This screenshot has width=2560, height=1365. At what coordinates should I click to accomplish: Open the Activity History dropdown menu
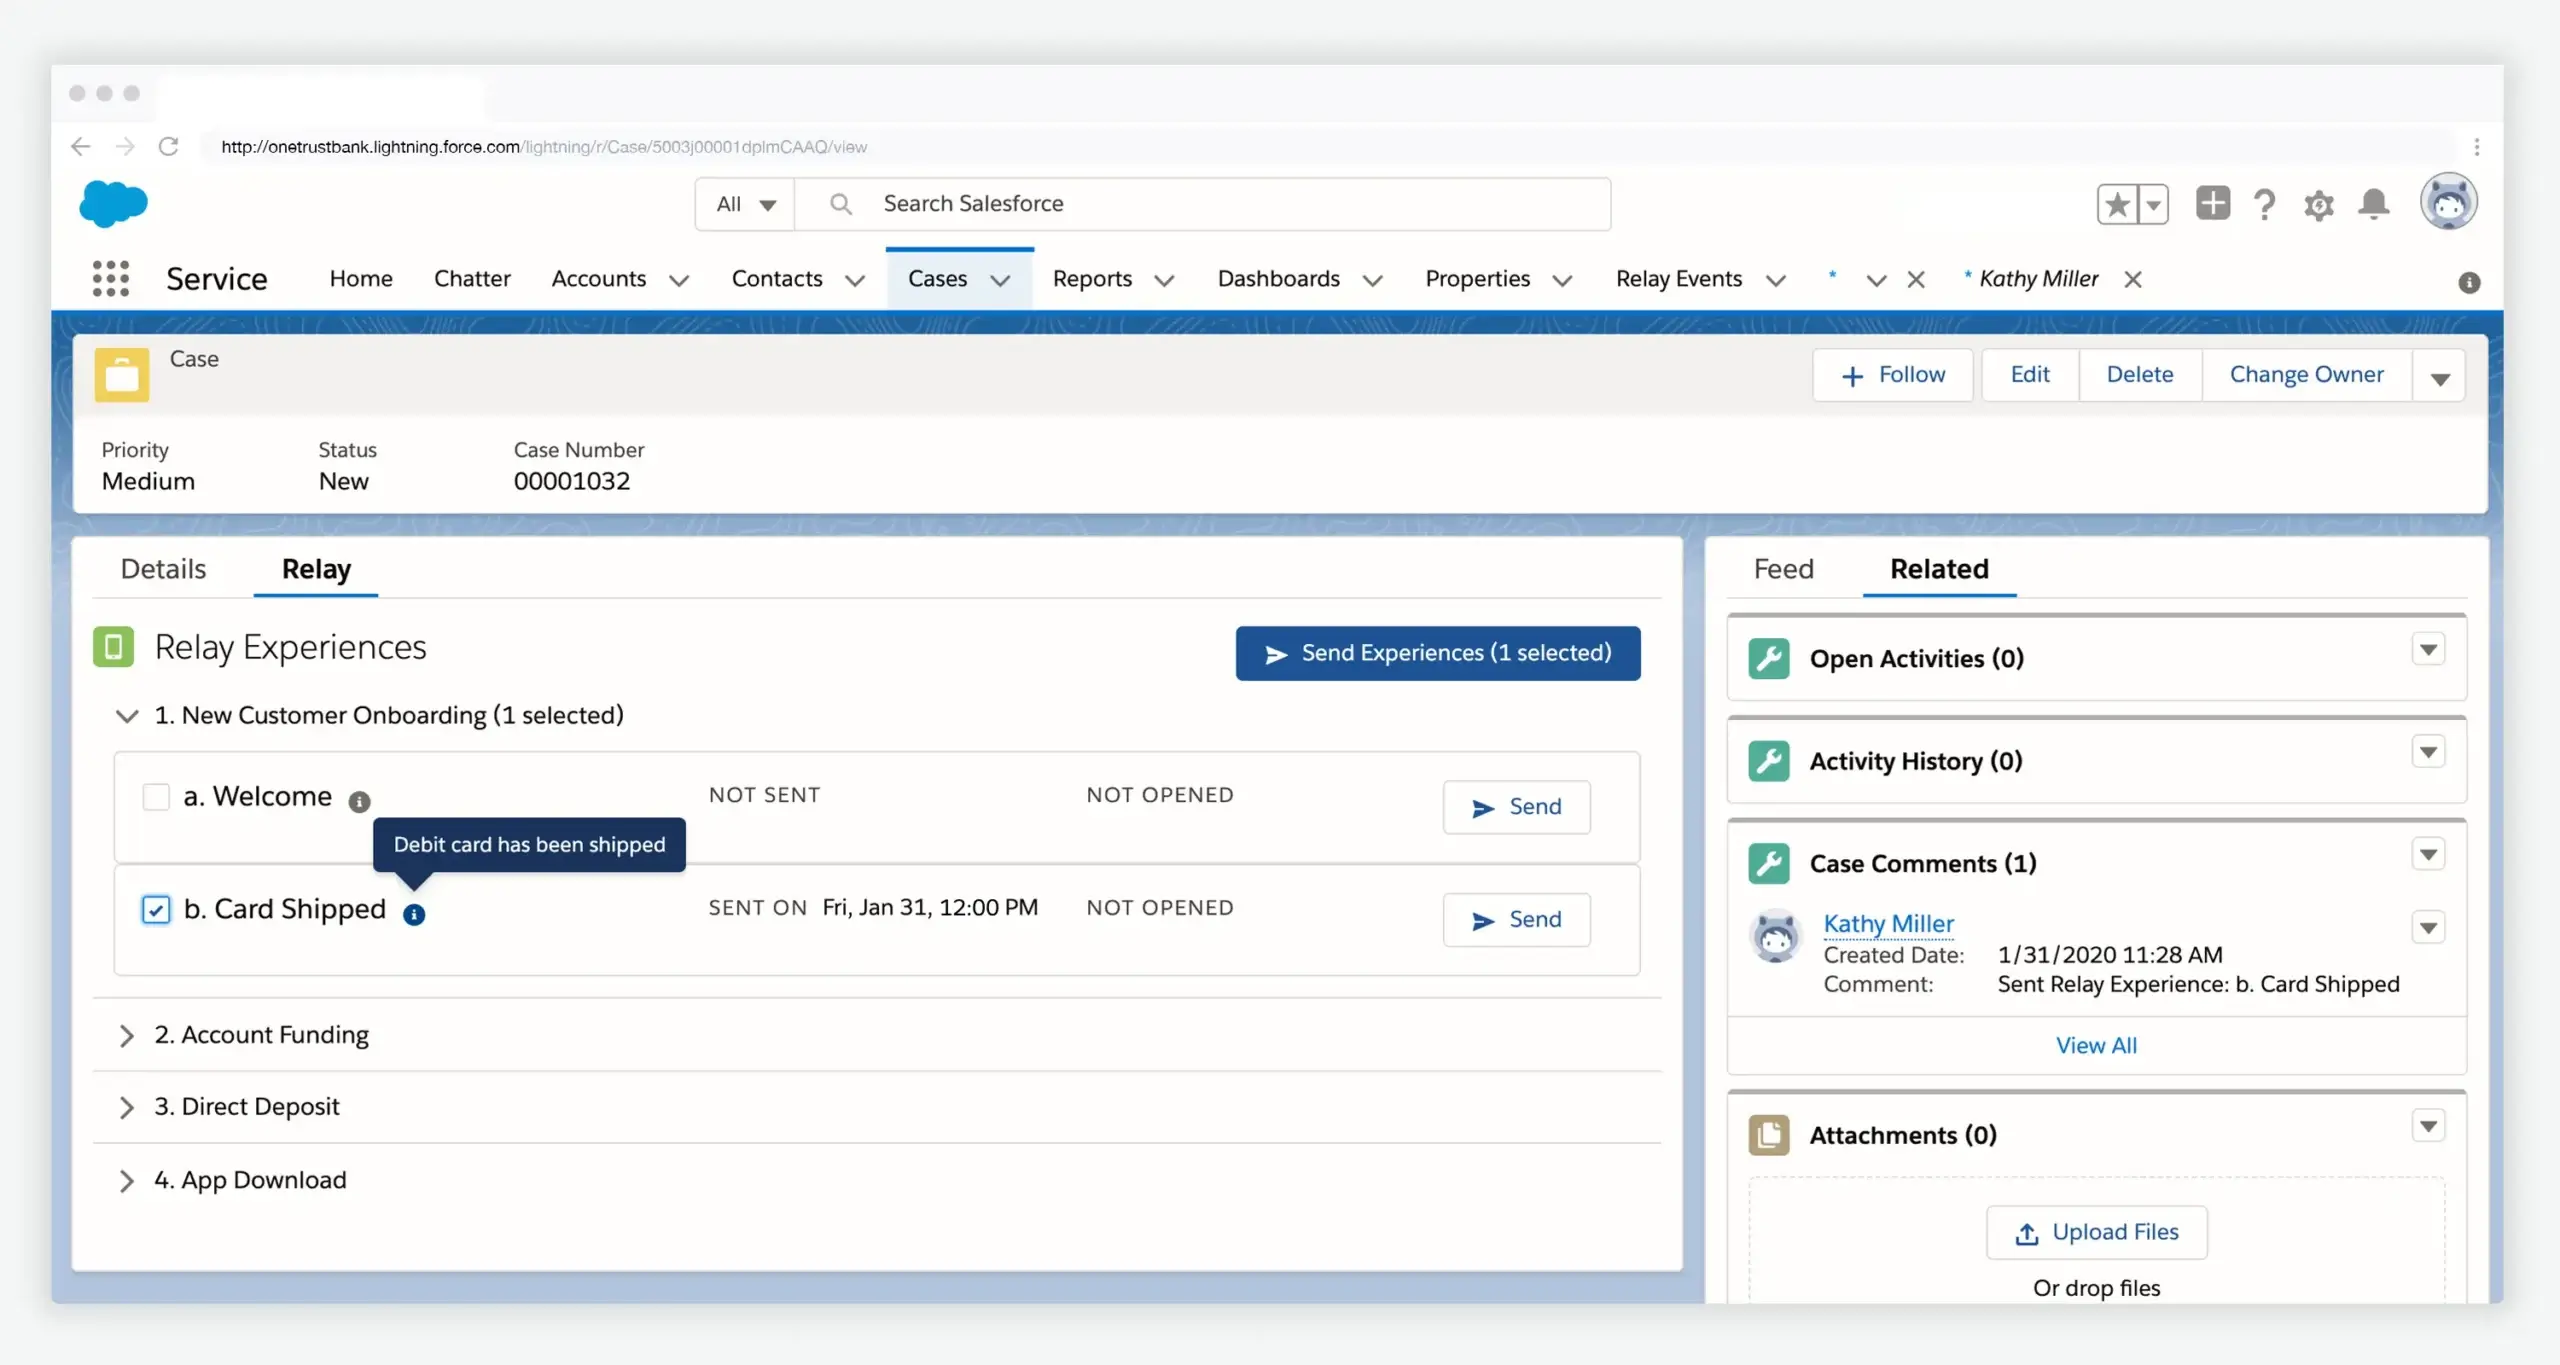pos(2428,752)
